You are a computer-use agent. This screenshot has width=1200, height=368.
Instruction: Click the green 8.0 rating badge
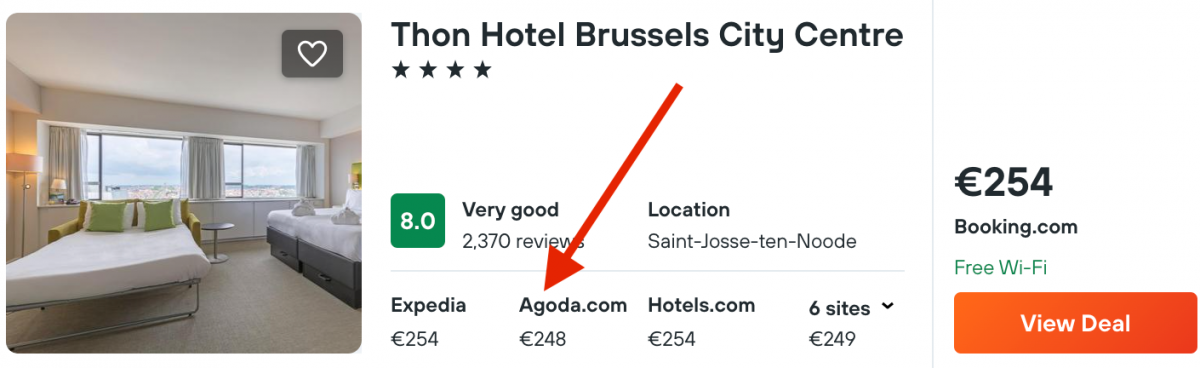click(x=417, y=221)
